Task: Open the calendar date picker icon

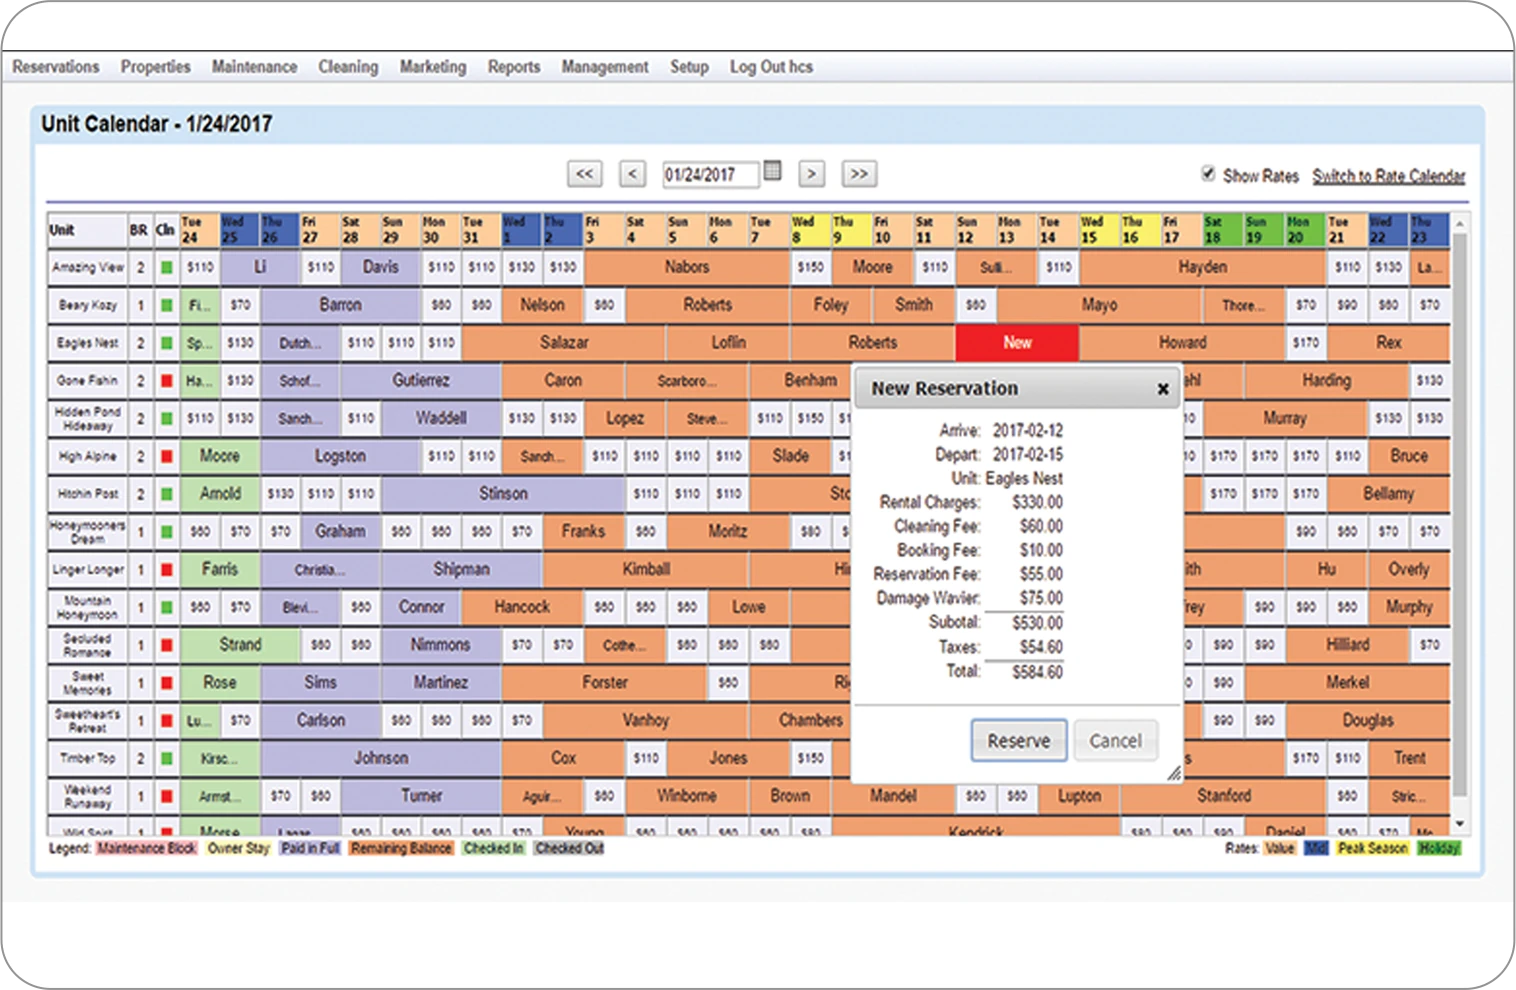Action: 772,171
